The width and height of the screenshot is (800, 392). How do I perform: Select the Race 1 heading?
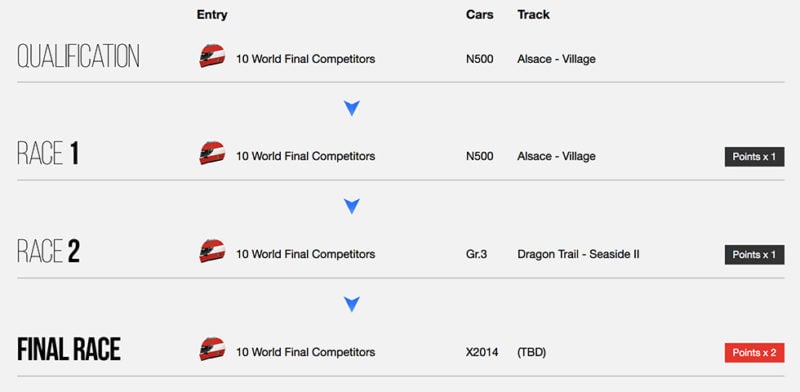48,153
